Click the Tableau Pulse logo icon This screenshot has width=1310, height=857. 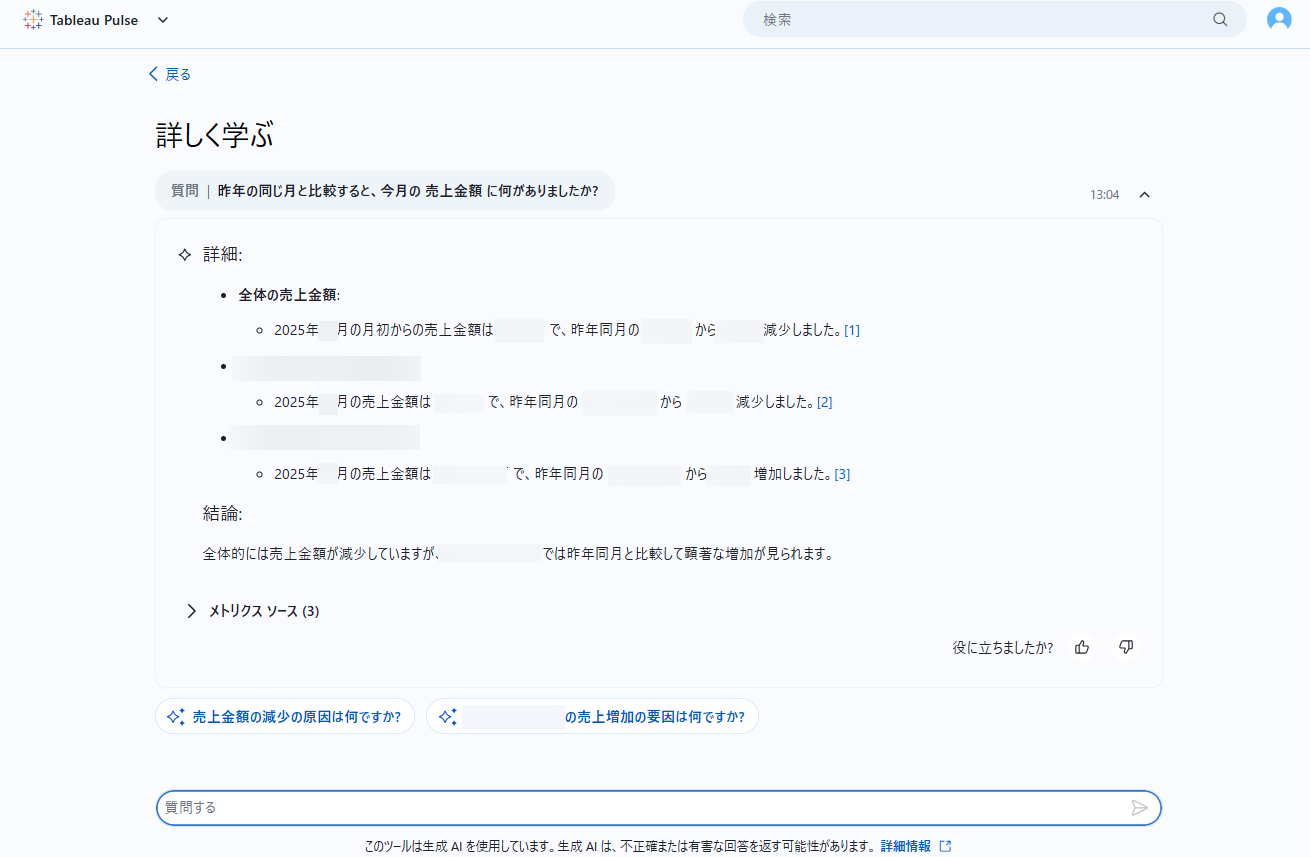(33, 20)
